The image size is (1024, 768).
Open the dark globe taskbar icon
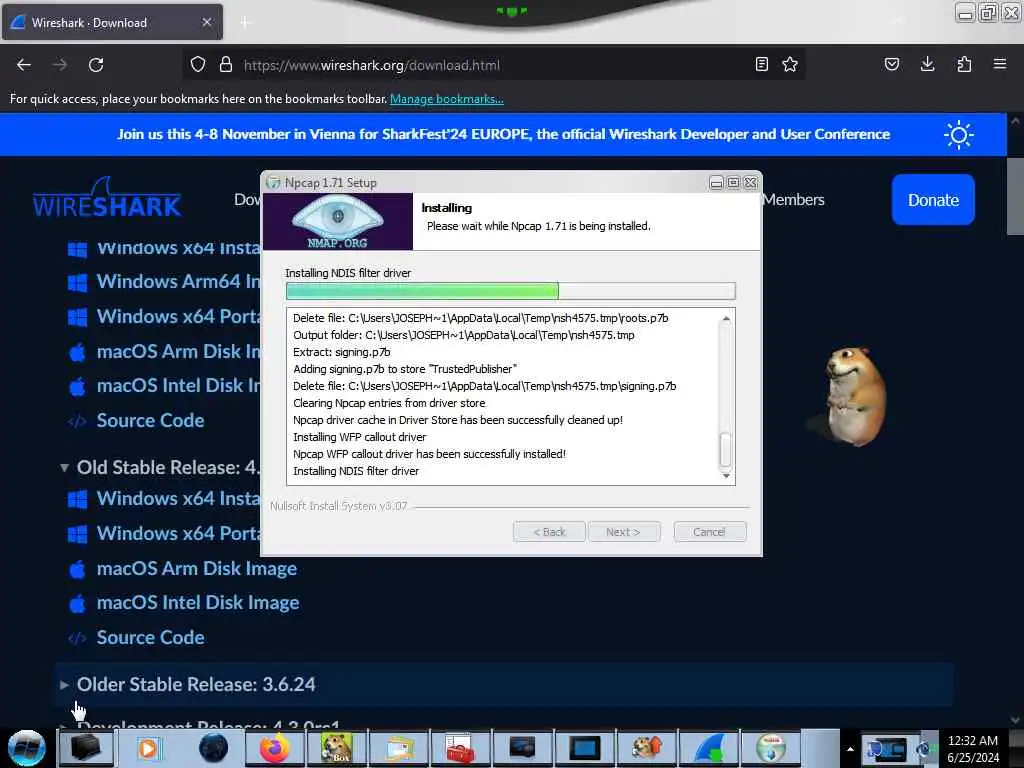click(x=213, y=748)
